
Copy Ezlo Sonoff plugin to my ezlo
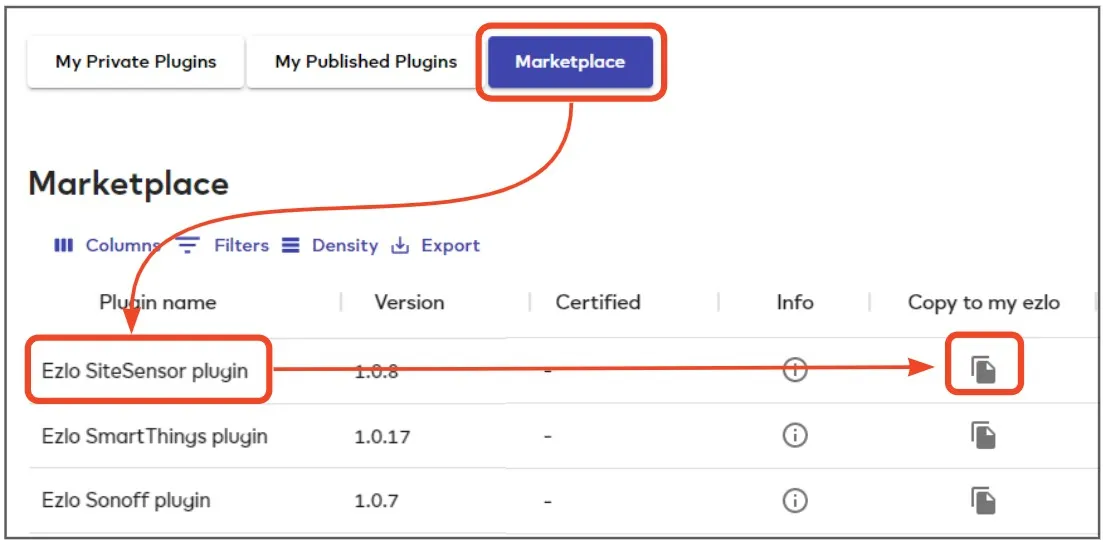click(x=984, y=500)
